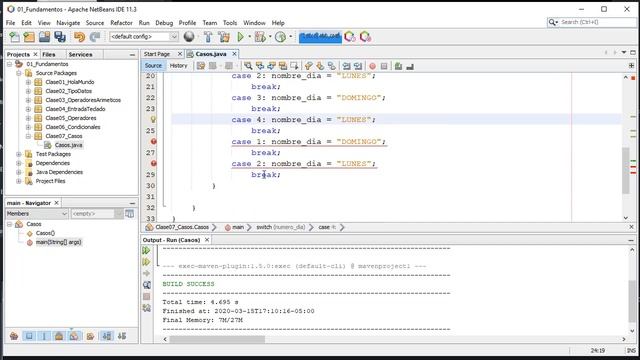Switch to the Files tab
Image resolution: width=640 pixels, height=360 pixels.
coord(49,54)
